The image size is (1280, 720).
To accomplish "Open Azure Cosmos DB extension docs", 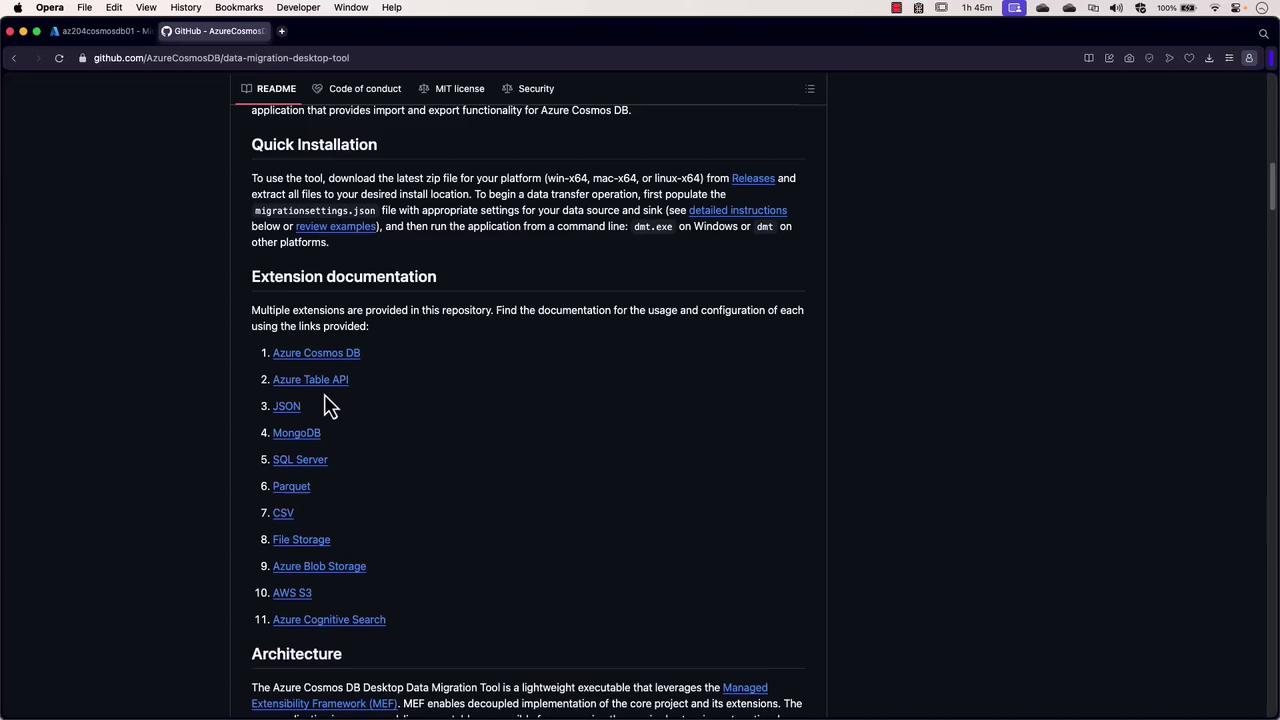I will pos(316,353).
